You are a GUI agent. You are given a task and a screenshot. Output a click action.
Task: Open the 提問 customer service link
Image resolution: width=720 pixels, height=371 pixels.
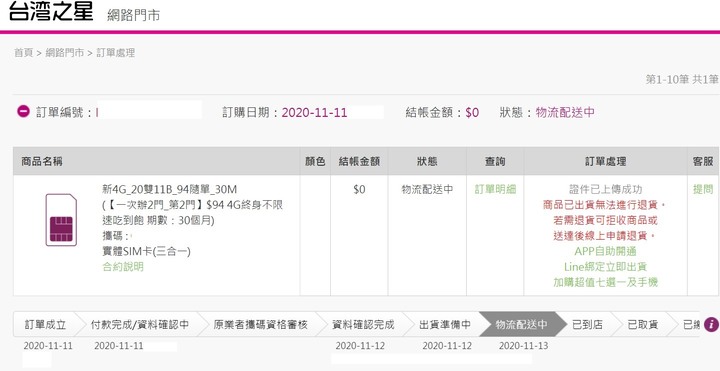click(703, 189)
